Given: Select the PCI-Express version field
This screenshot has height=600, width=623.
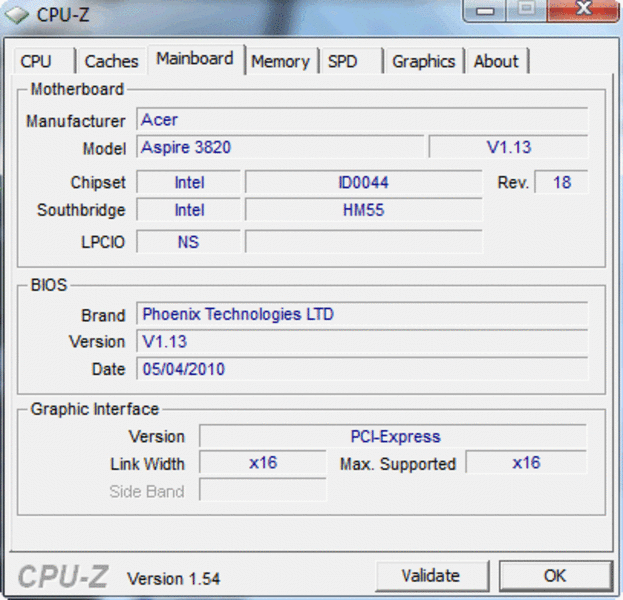Looking at the screenshot, I should [393, 436].
